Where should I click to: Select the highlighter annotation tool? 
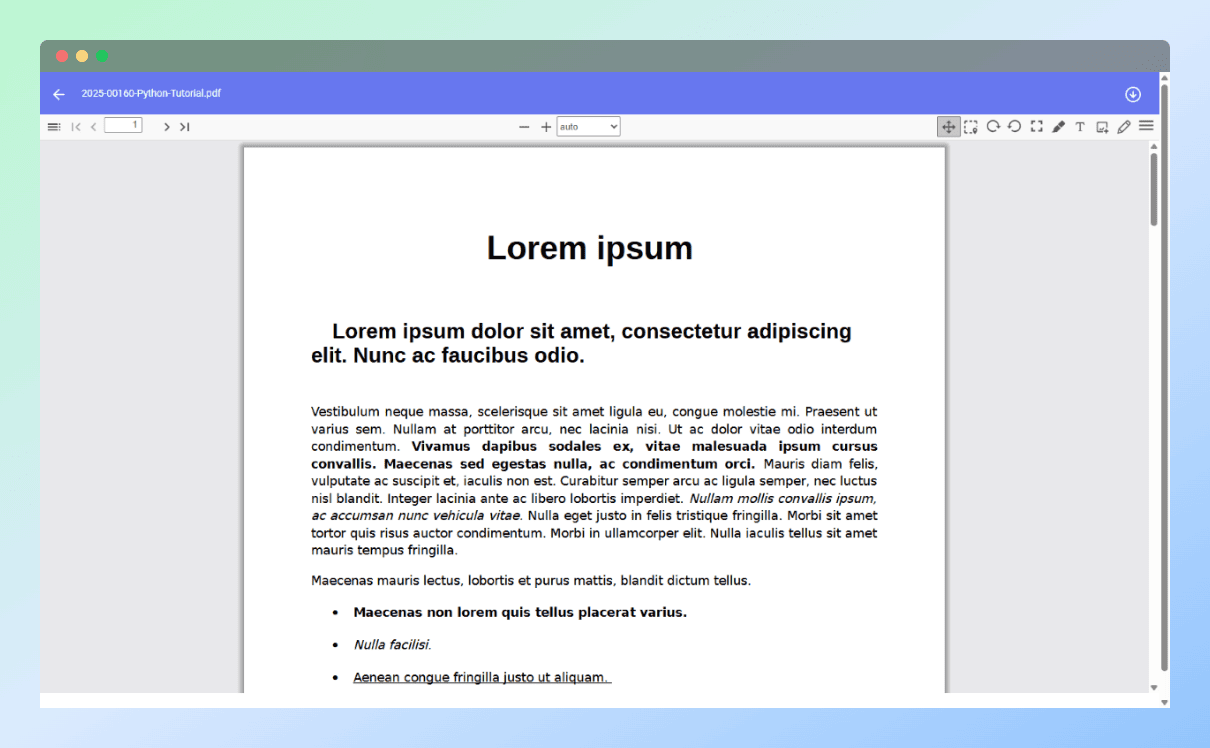[x=1058, y=126]
